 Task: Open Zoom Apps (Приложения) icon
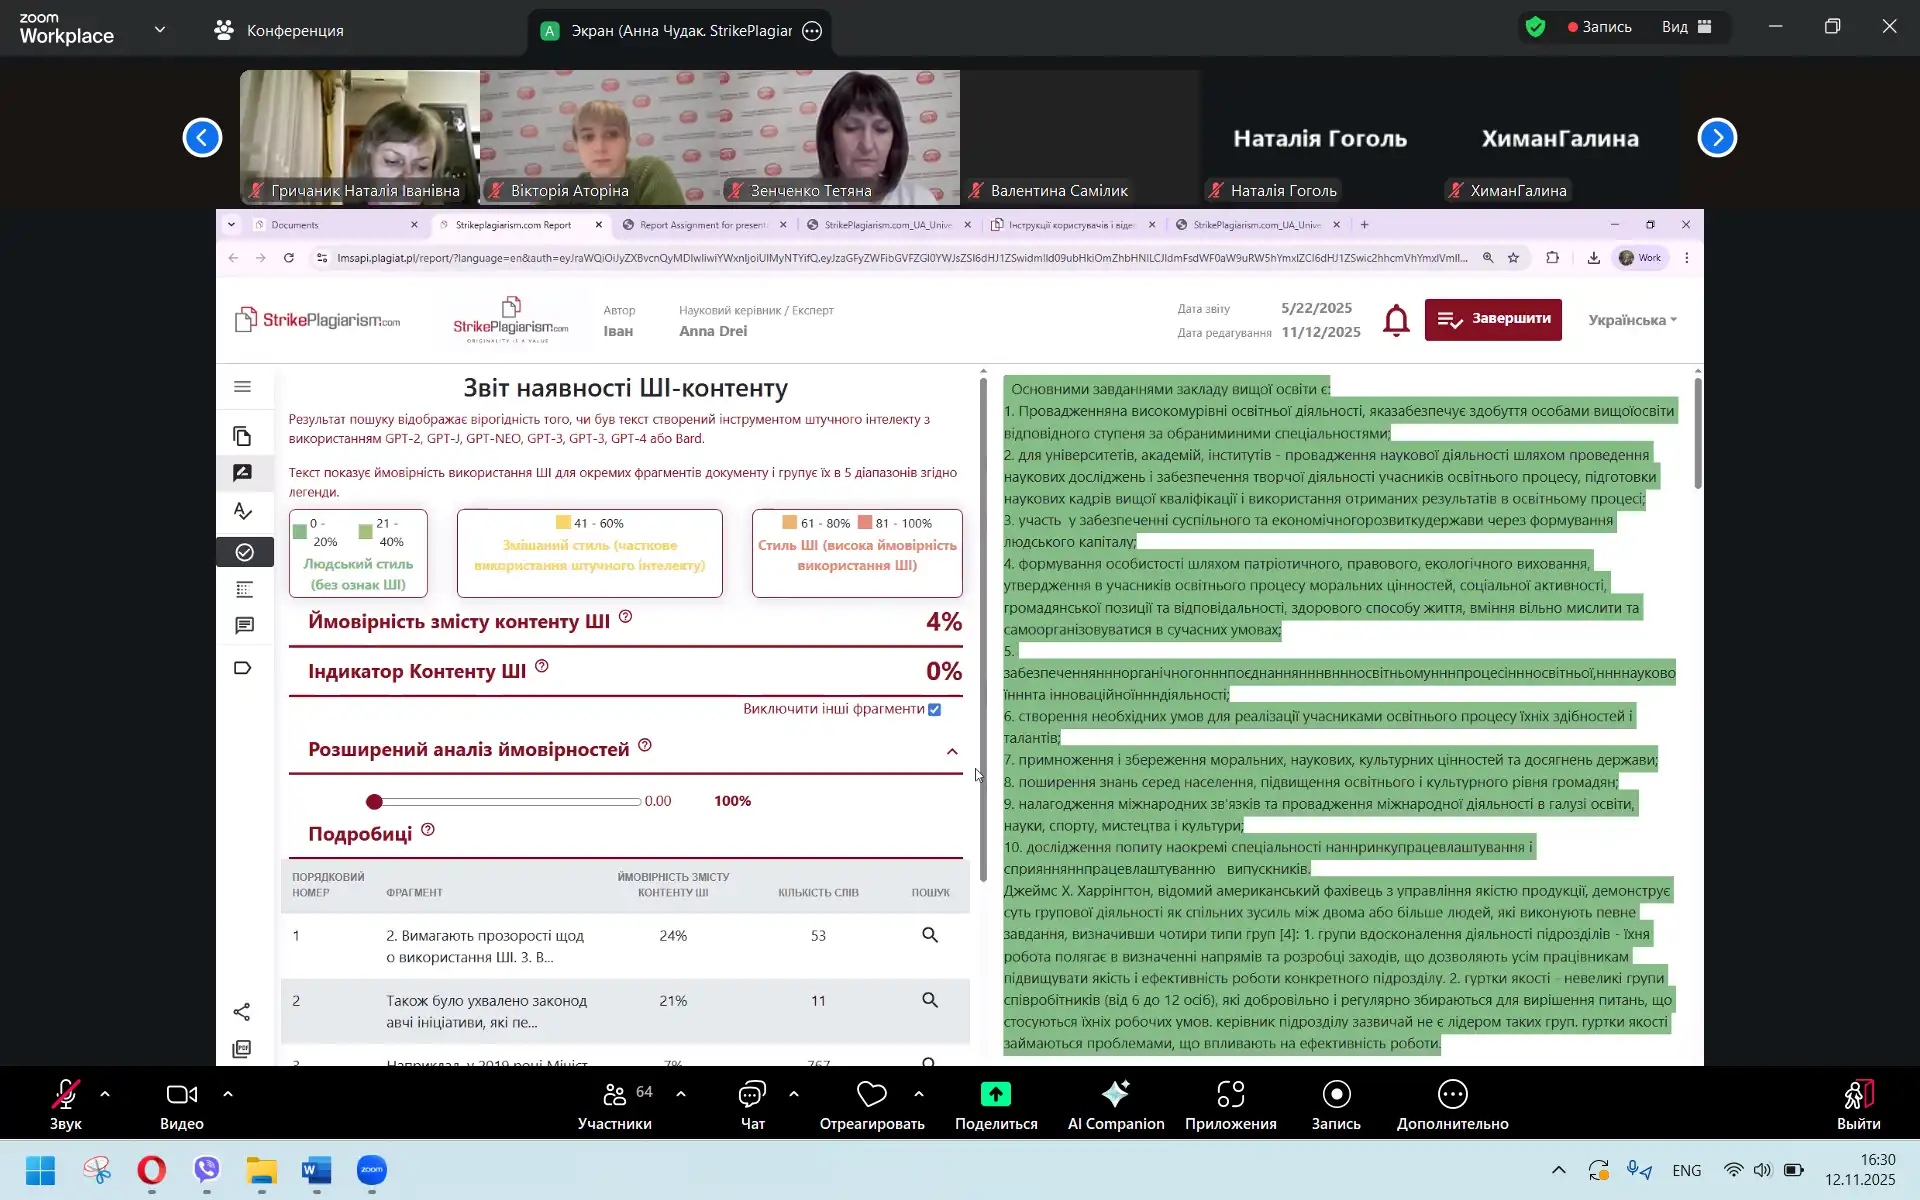(1230, 1095)
